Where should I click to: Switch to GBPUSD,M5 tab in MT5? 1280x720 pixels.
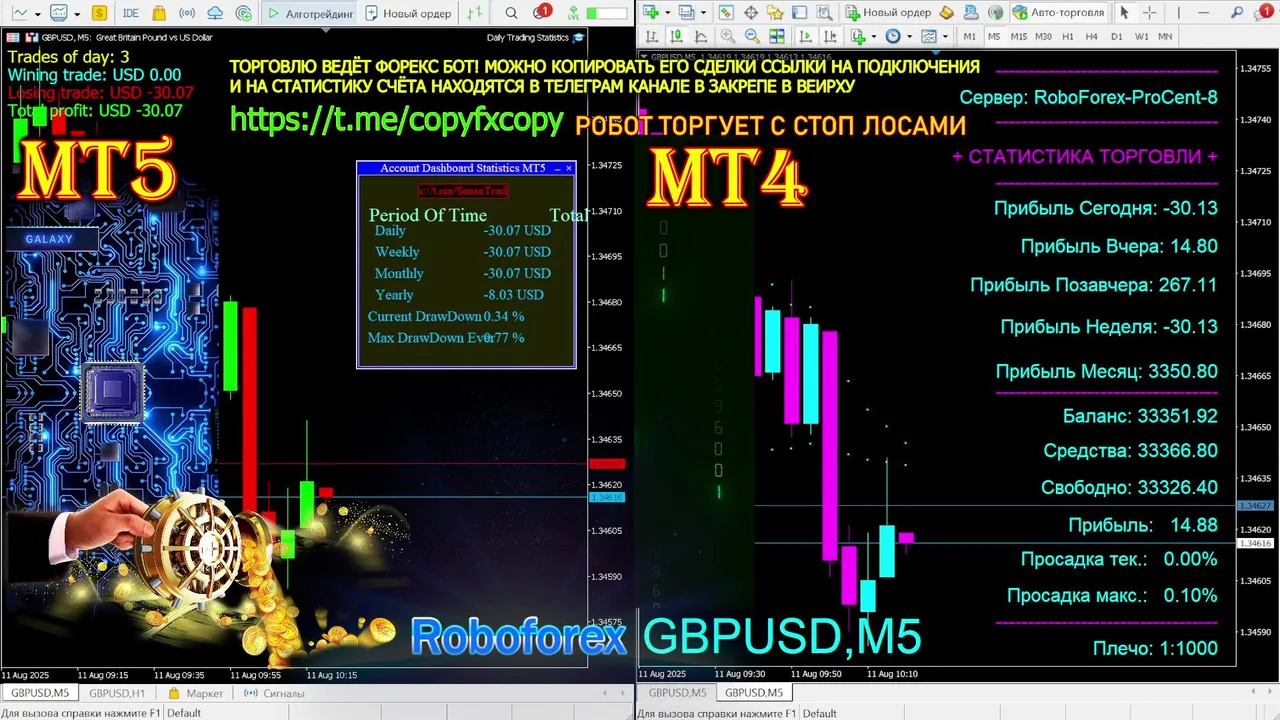click(x=40, y=693)
